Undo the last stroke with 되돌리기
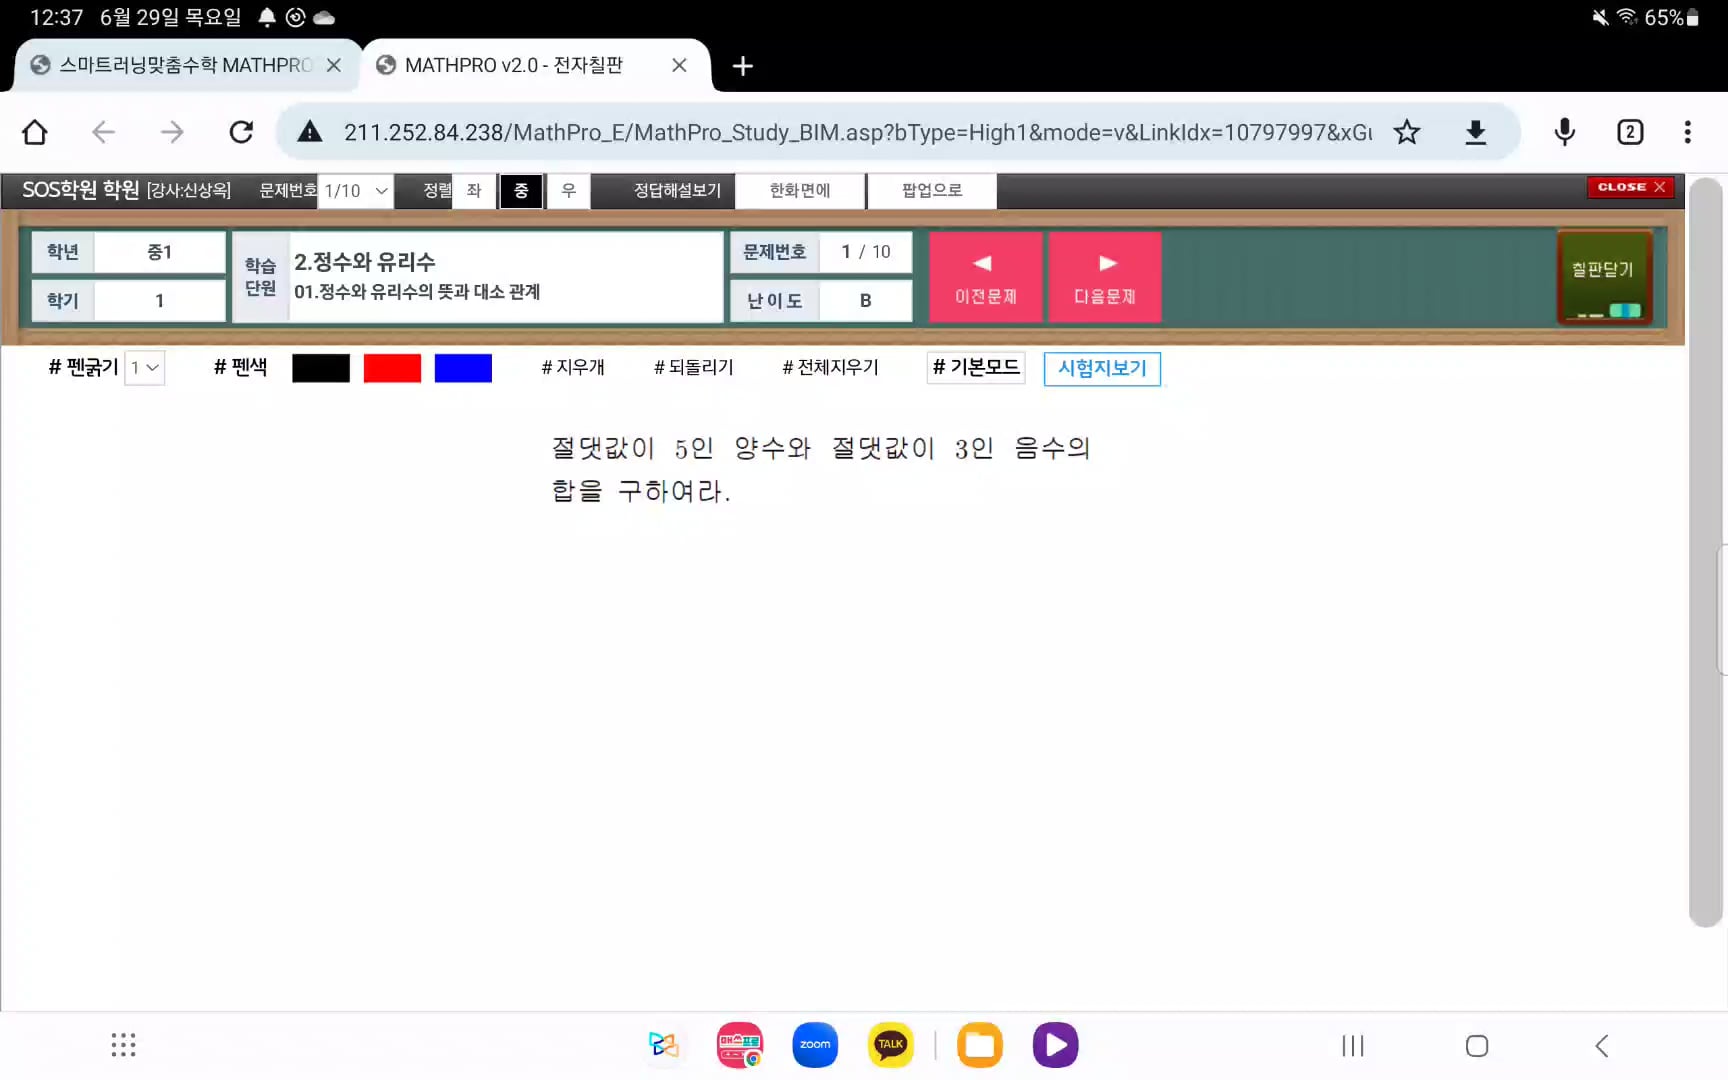 point(693,367)
